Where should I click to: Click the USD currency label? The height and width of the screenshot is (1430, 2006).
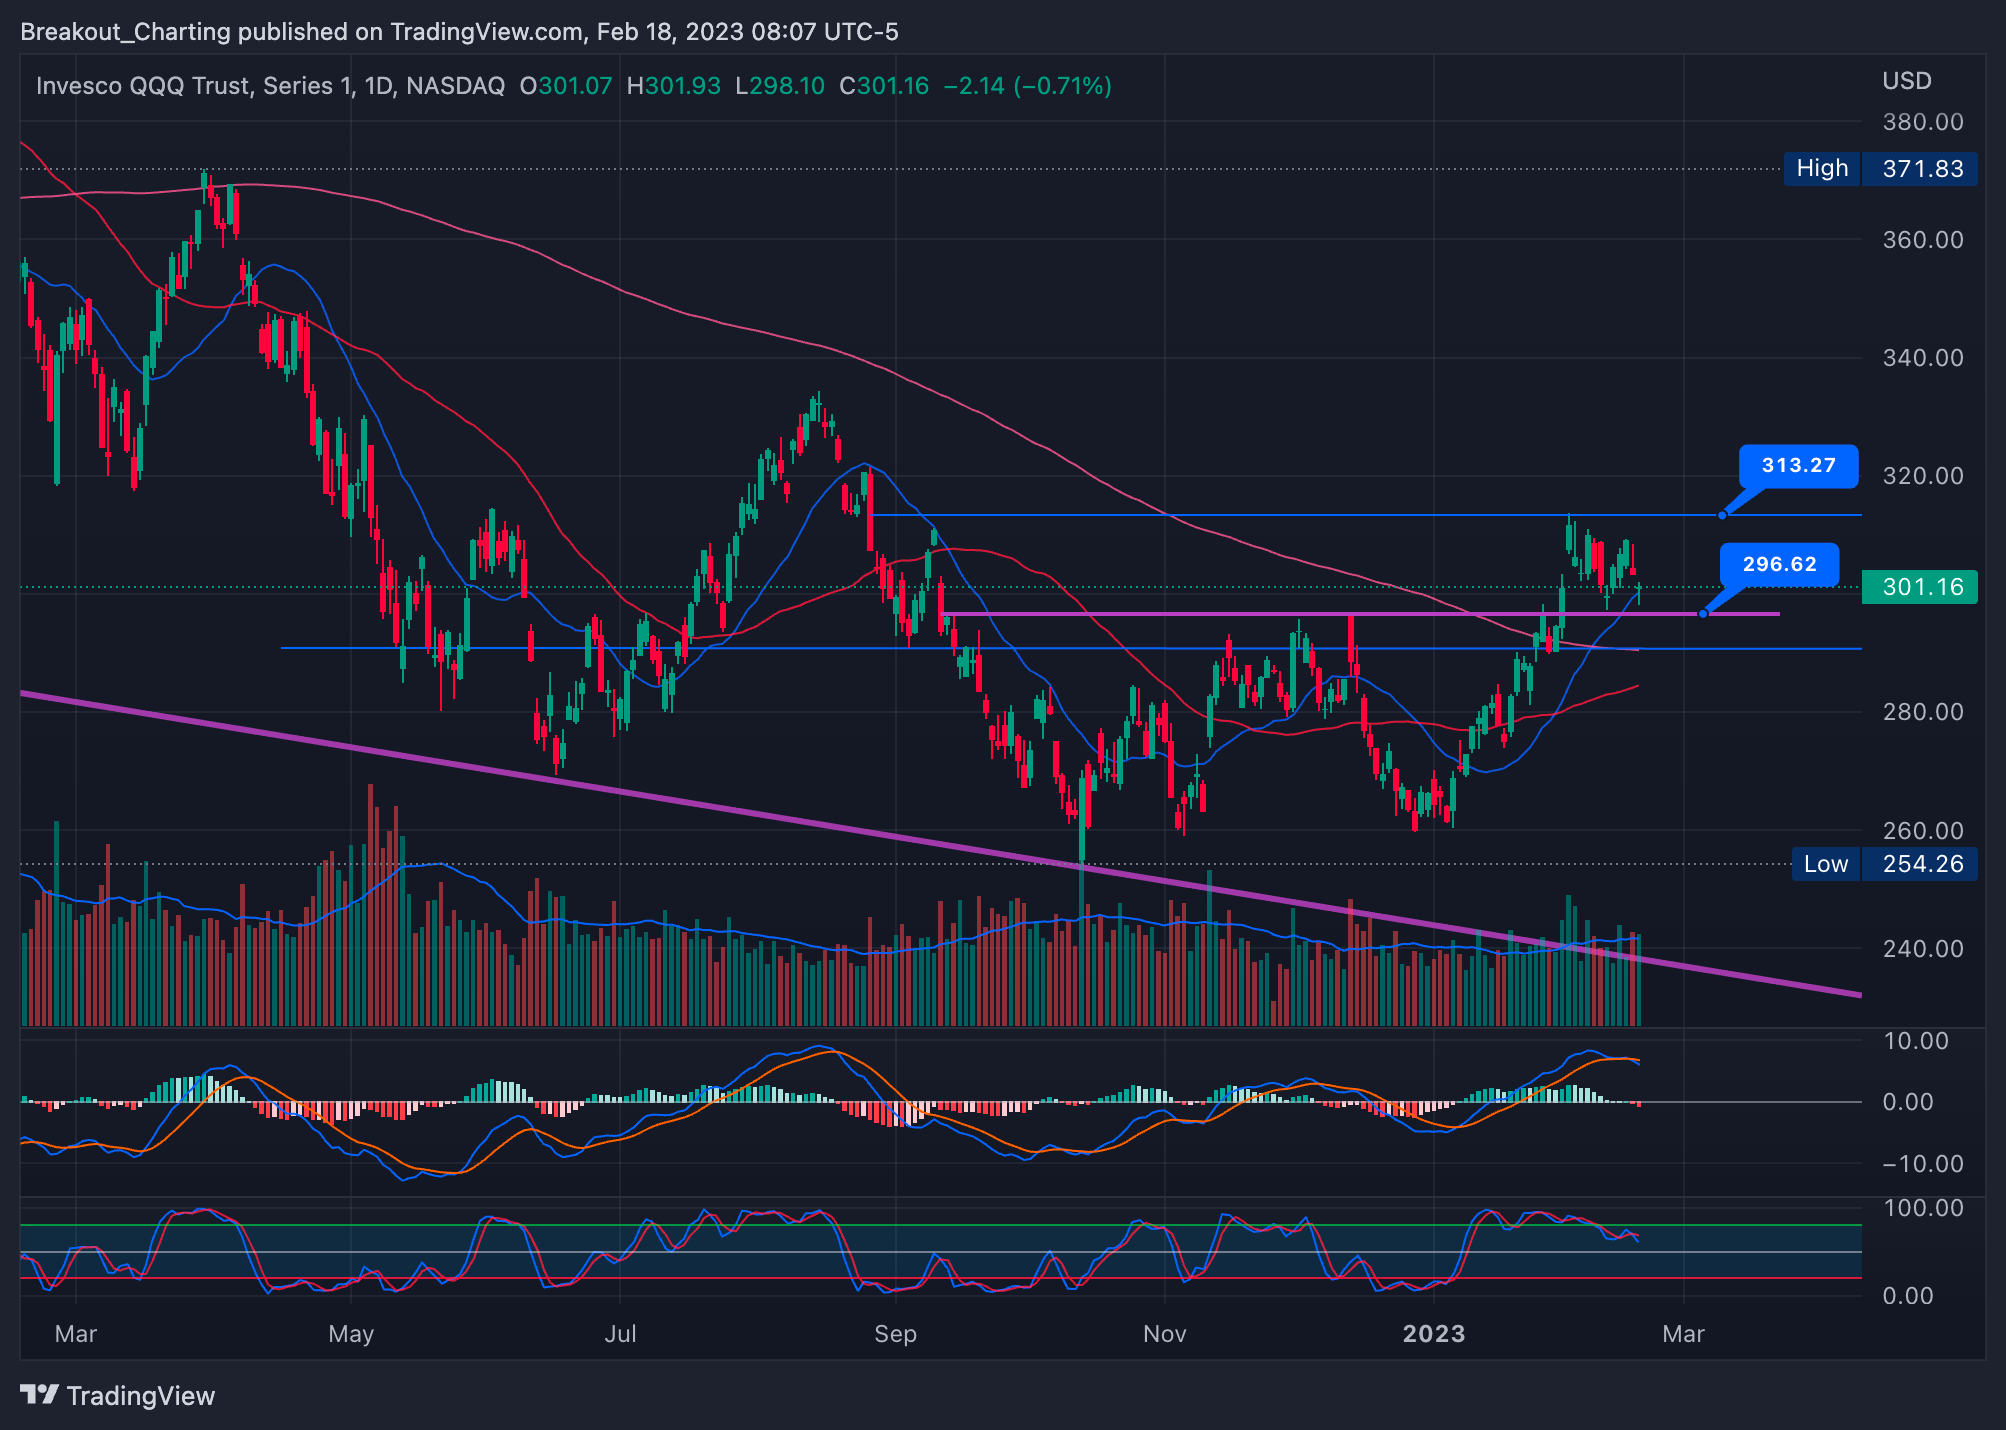pos(1906,81)
